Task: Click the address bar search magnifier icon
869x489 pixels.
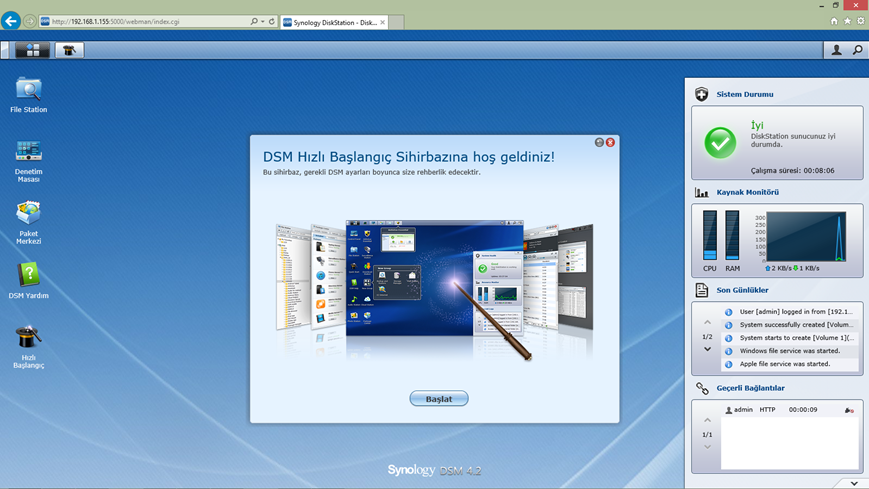Action: point(254,22)
